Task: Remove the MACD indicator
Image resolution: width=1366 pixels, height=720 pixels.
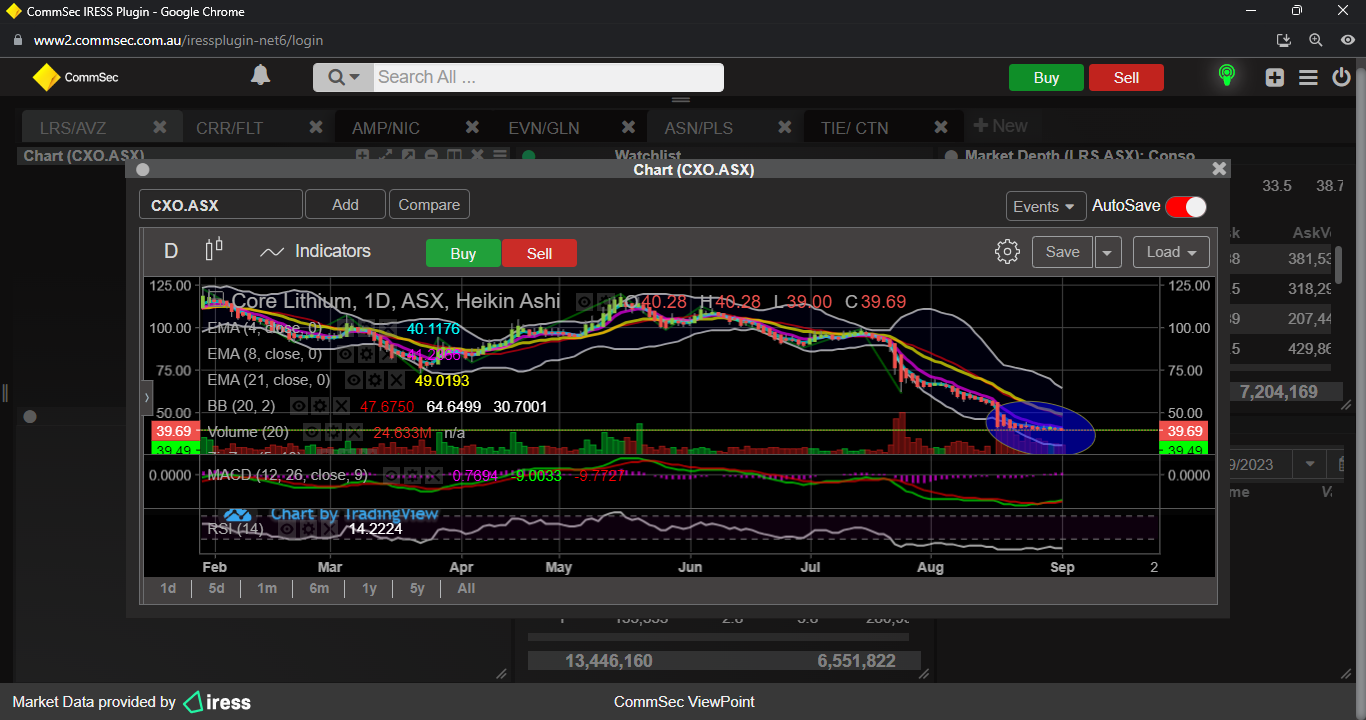Action: 435,475
